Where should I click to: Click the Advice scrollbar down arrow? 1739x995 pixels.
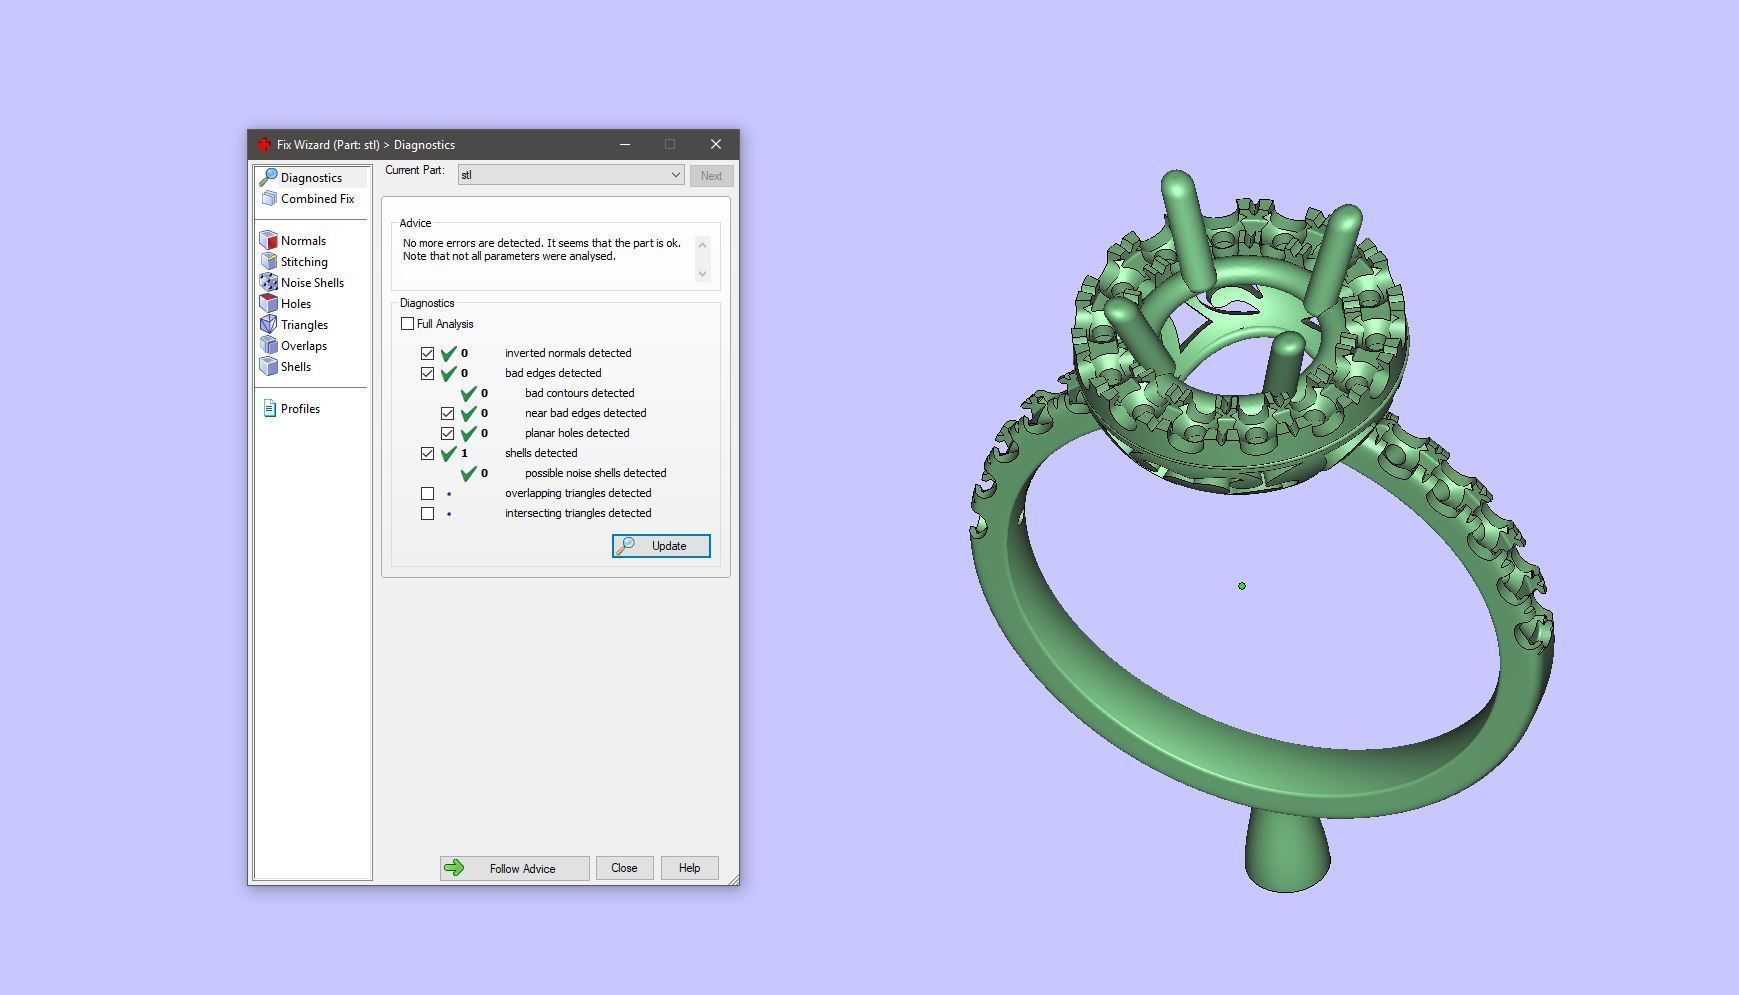[x=702, y=273]
